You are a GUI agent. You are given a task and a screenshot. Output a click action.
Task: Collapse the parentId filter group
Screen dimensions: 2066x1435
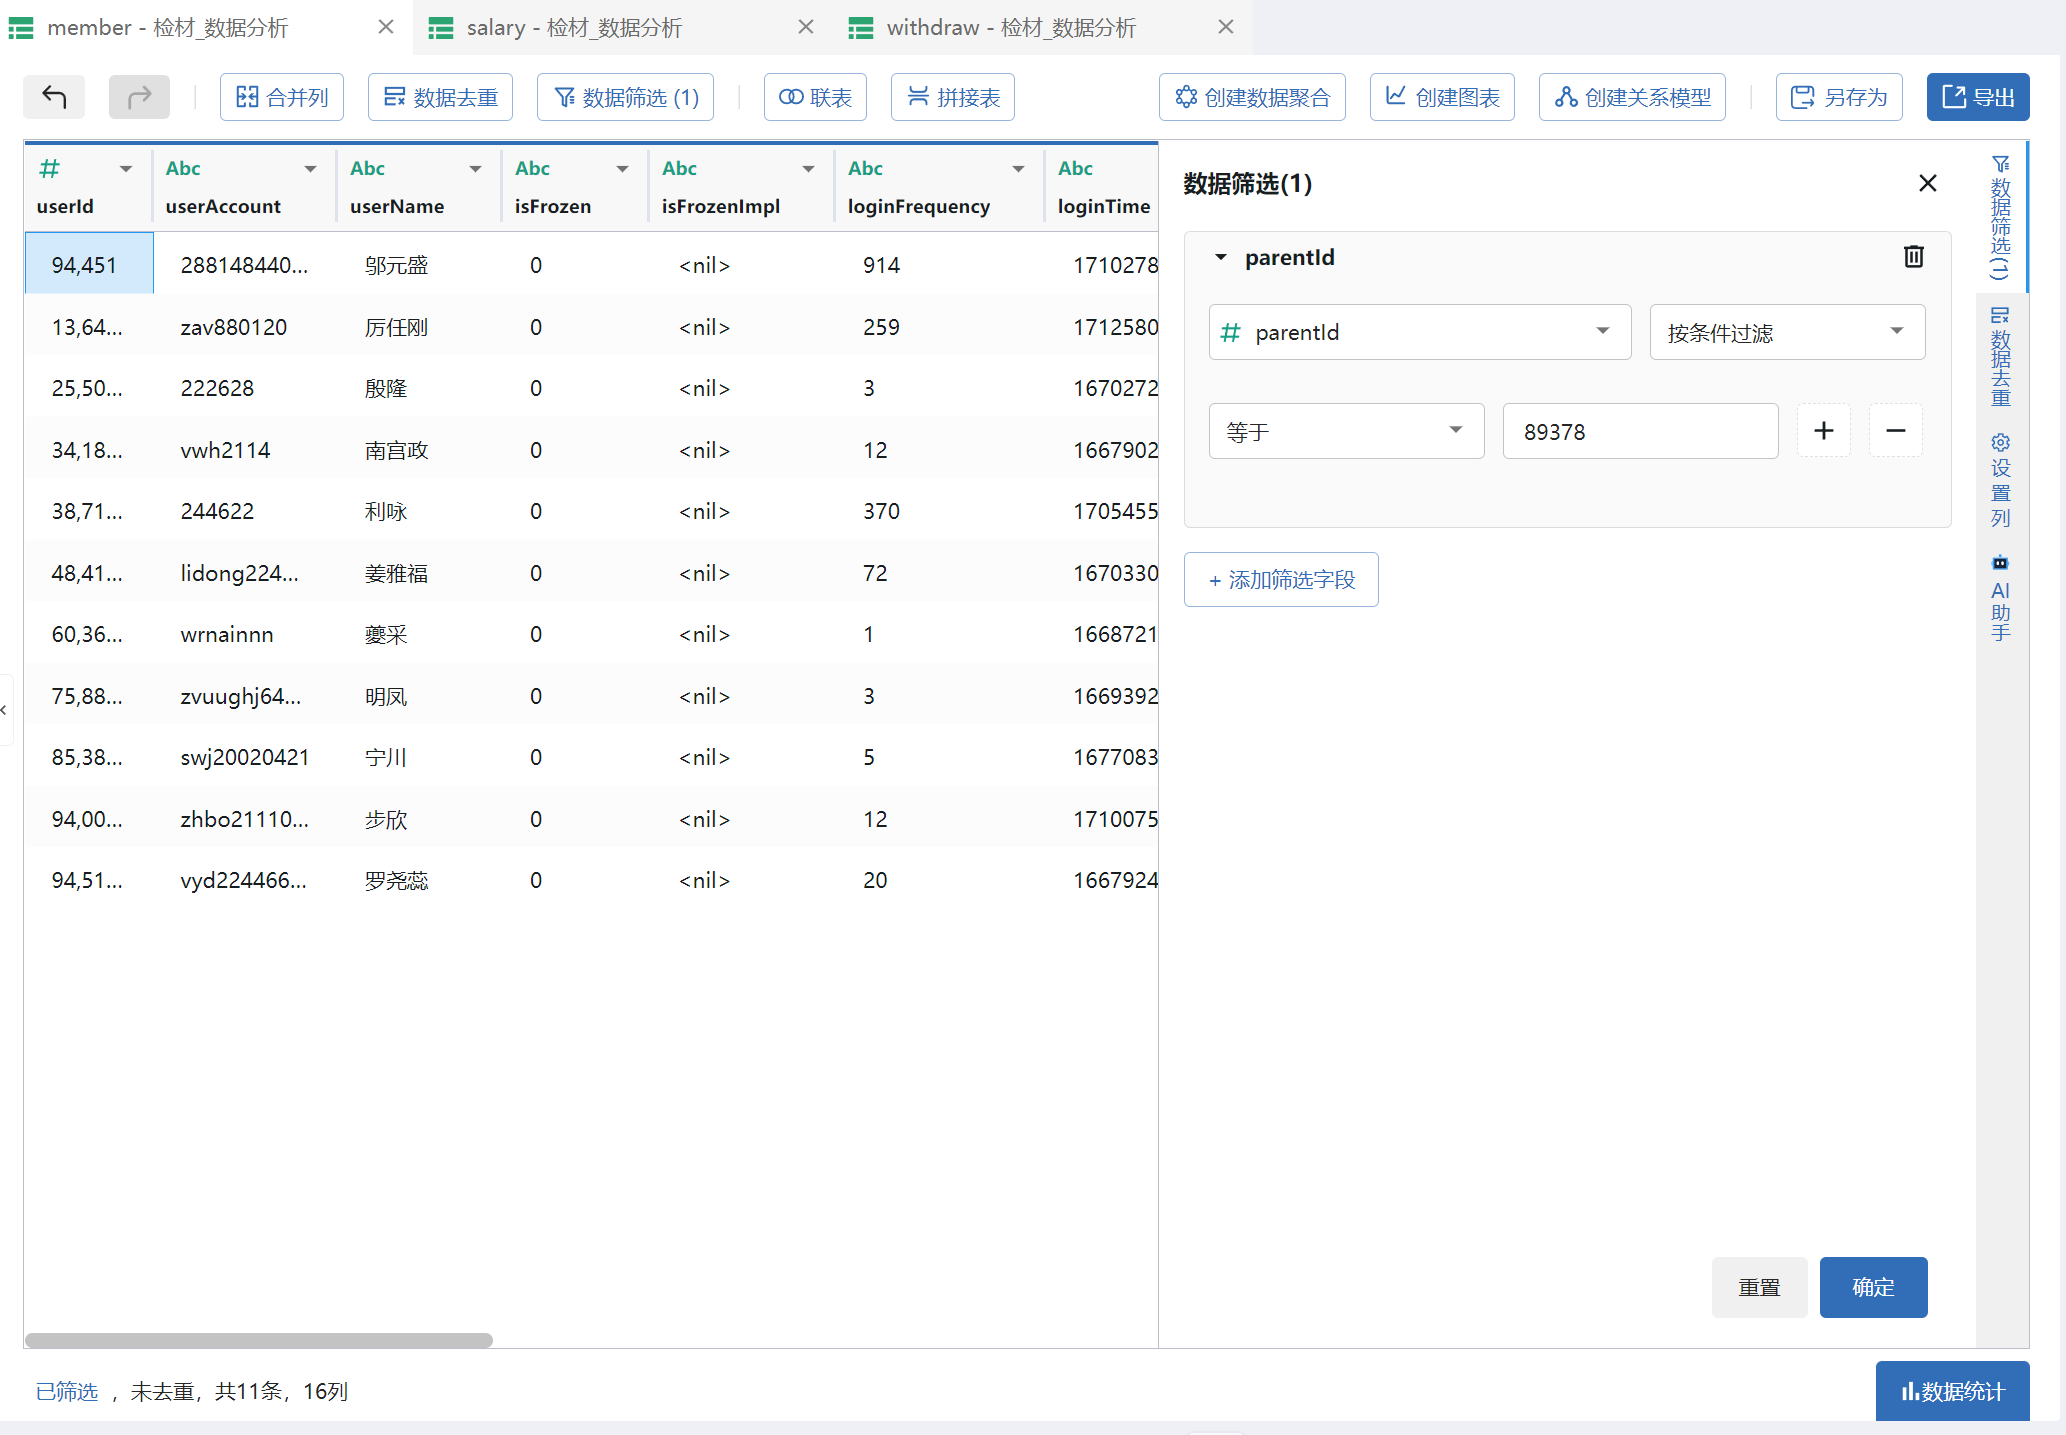click(1220, 257)
